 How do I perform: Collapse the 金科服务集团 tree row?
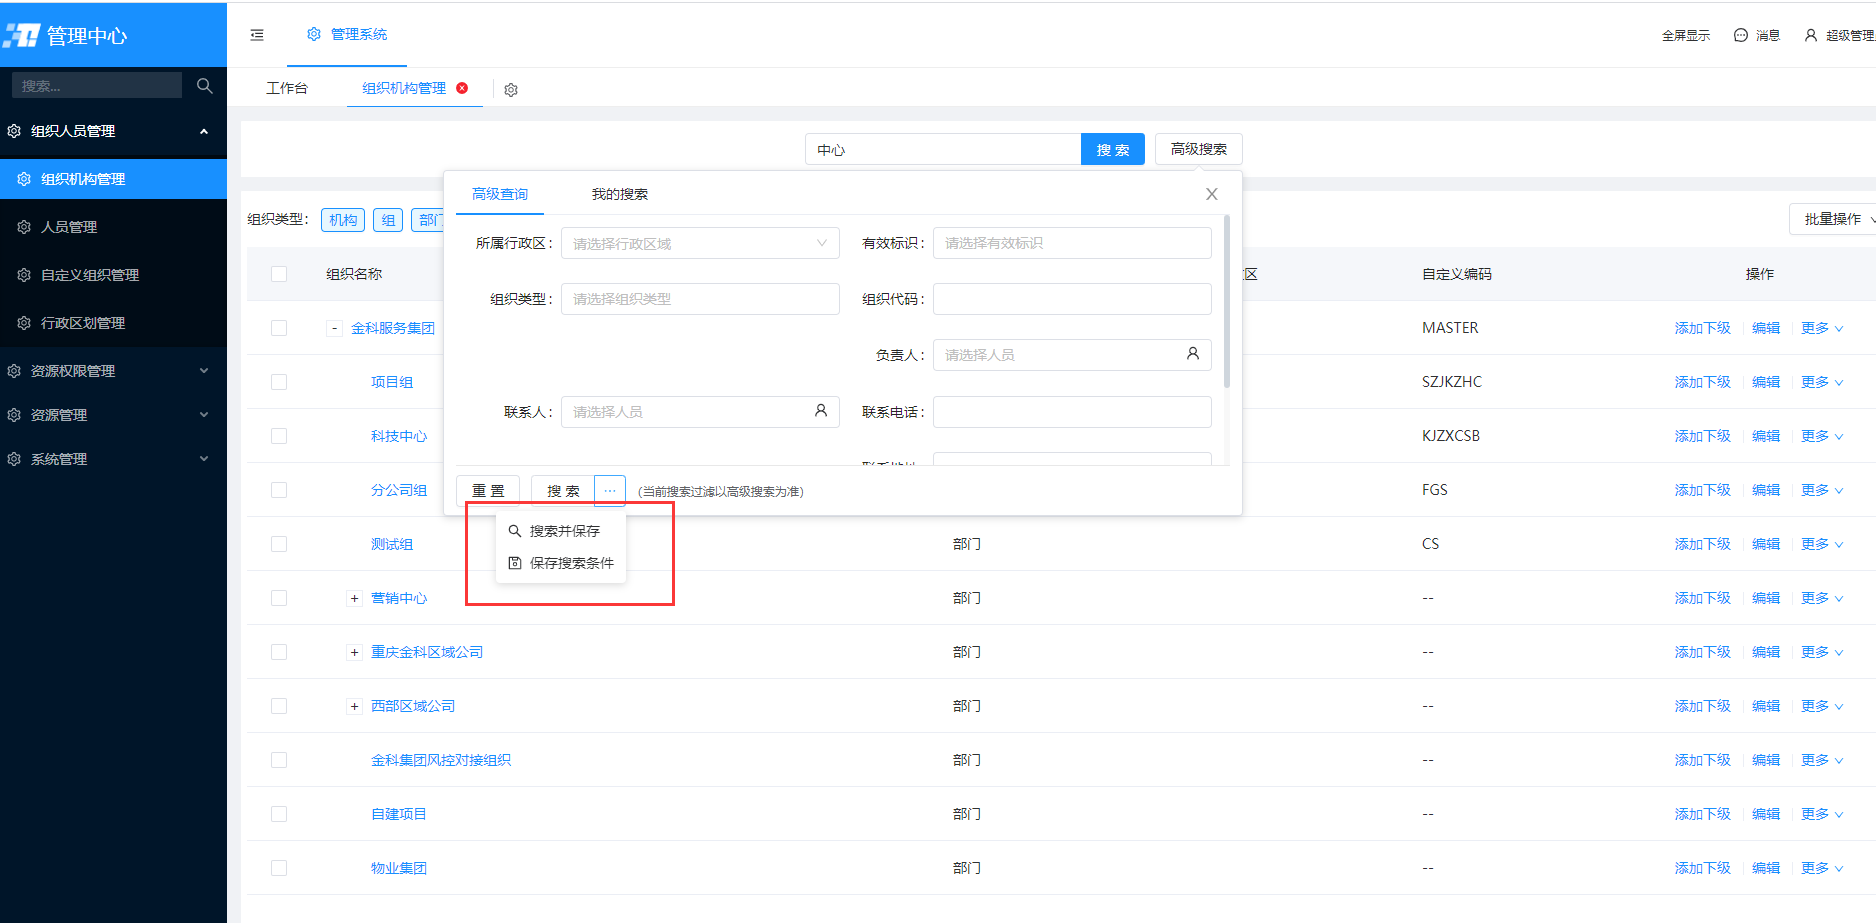click(335, 328)
